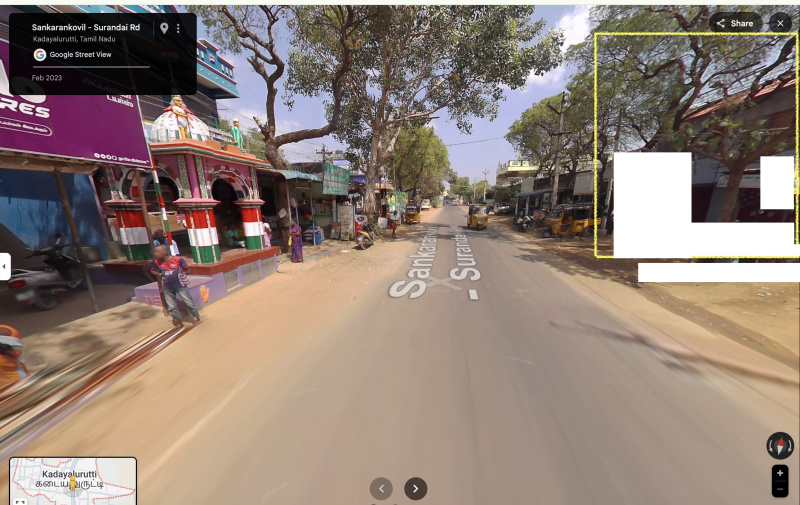Collapse the side panel using left-edge arrow
The height and width of the screenshot is (505, 800).
coord(4,266)
